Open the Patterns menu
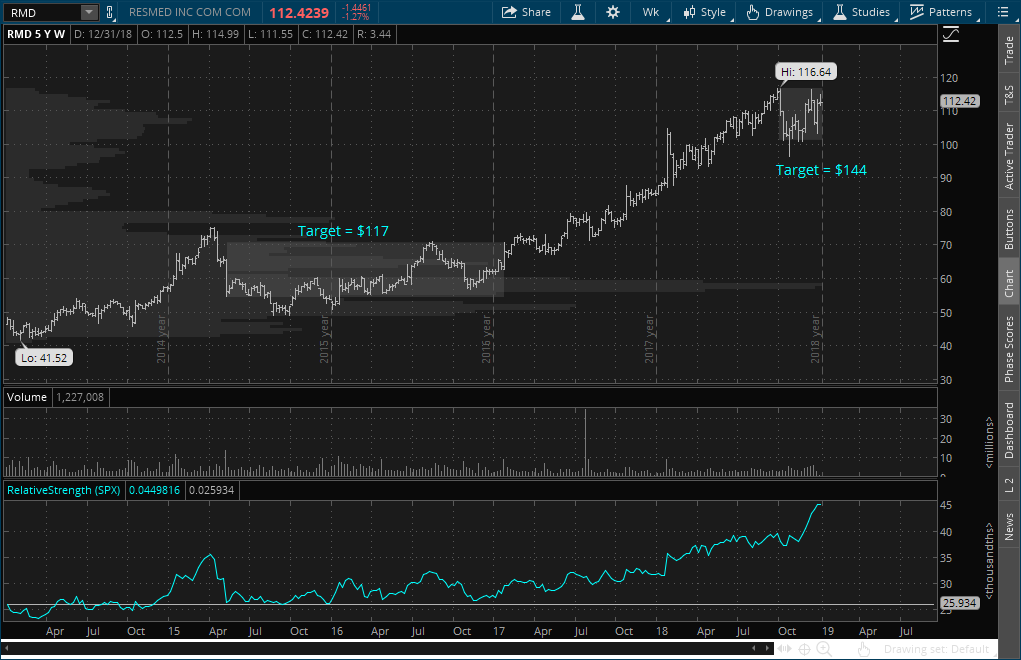This screenshot has height=660, width=1021. (x=941, y=12)
